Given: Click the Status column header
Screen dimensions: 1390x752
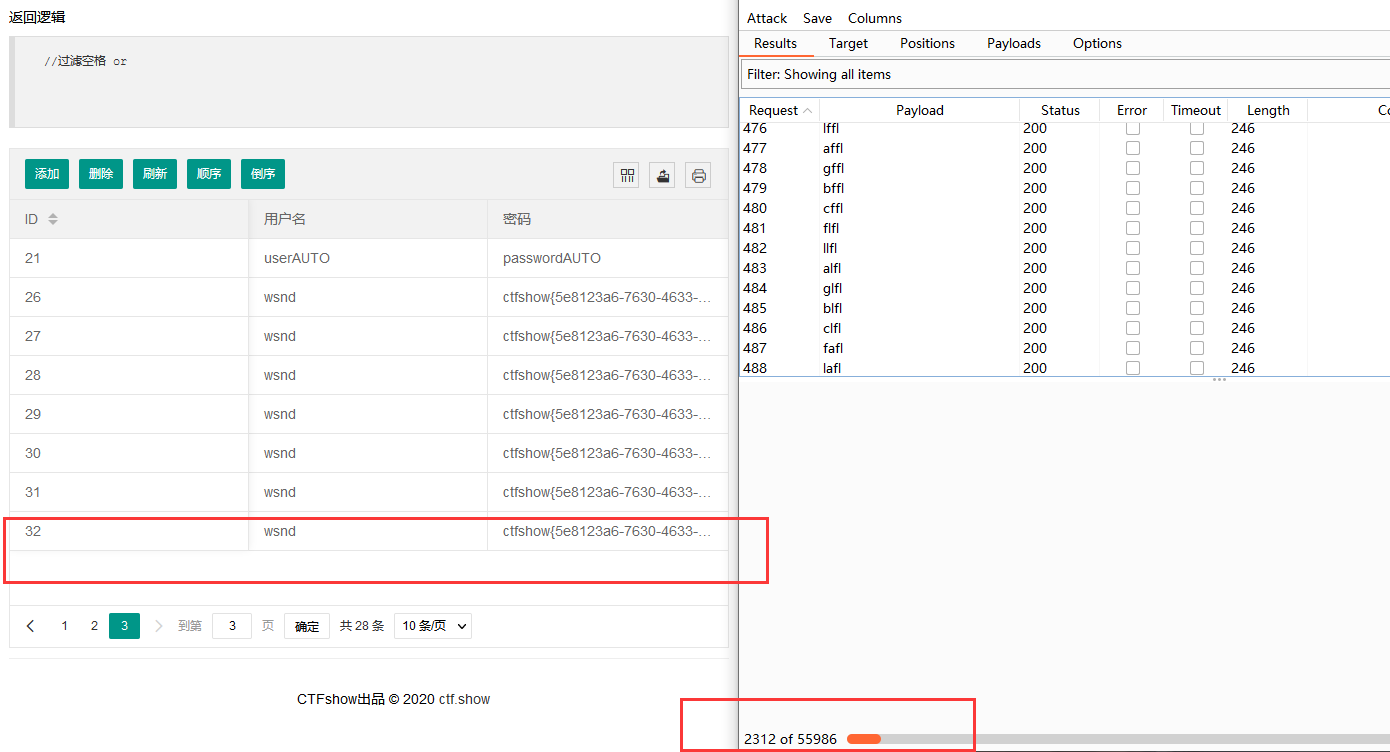Looking at the screenshot, I should (1060, 110).
